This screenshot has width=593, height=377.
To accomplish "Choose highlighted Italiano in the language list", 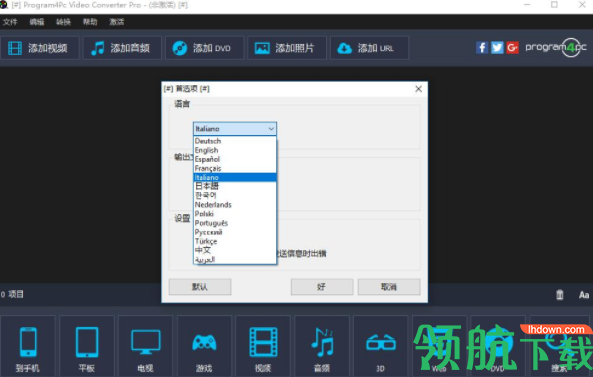I will (235, 177).
